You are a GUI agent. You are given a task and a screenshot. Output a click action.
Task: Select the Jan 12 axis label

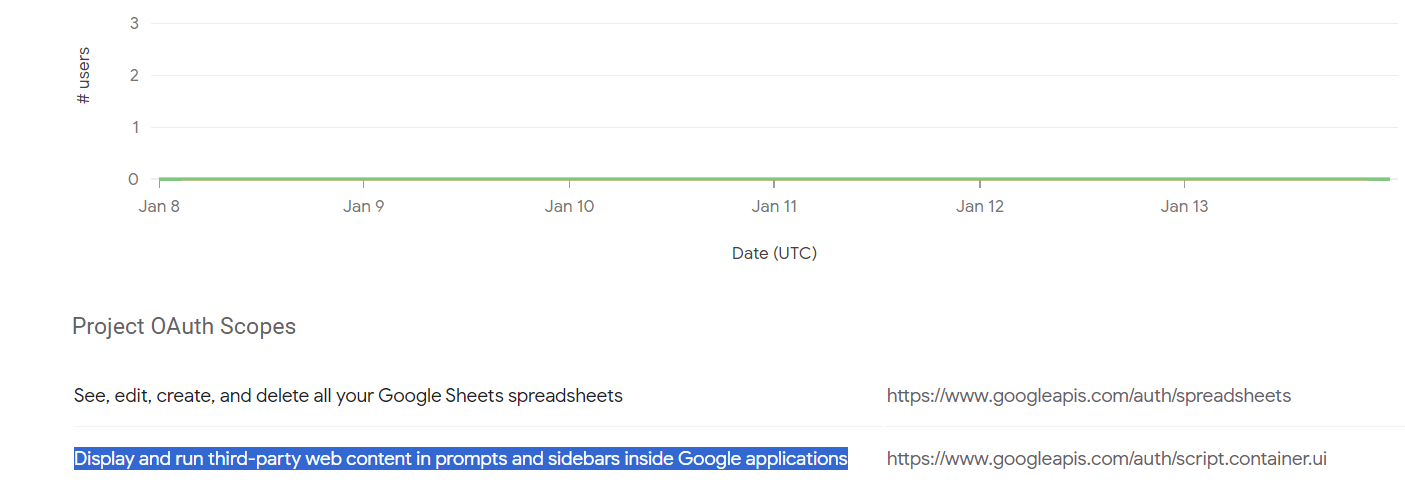[x=980, y=206]
